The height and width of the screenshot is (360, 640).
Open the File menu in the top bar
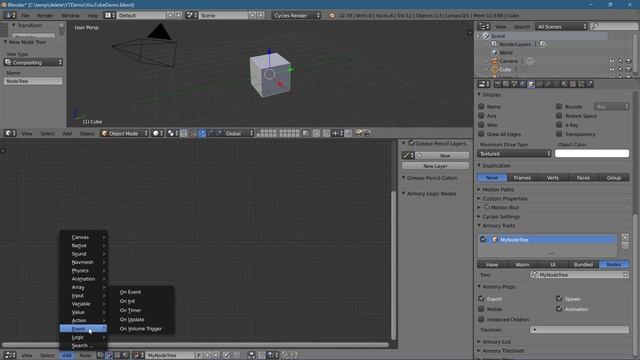[25, 16]
